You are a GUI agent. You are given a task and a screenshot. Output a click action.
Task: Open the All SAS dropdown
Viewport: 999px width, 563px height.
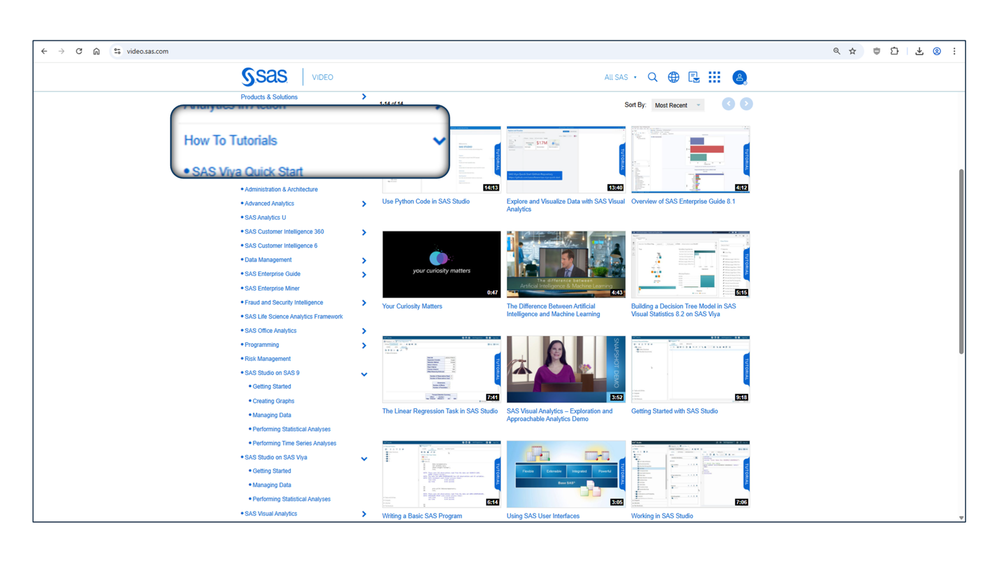[620, 77]
